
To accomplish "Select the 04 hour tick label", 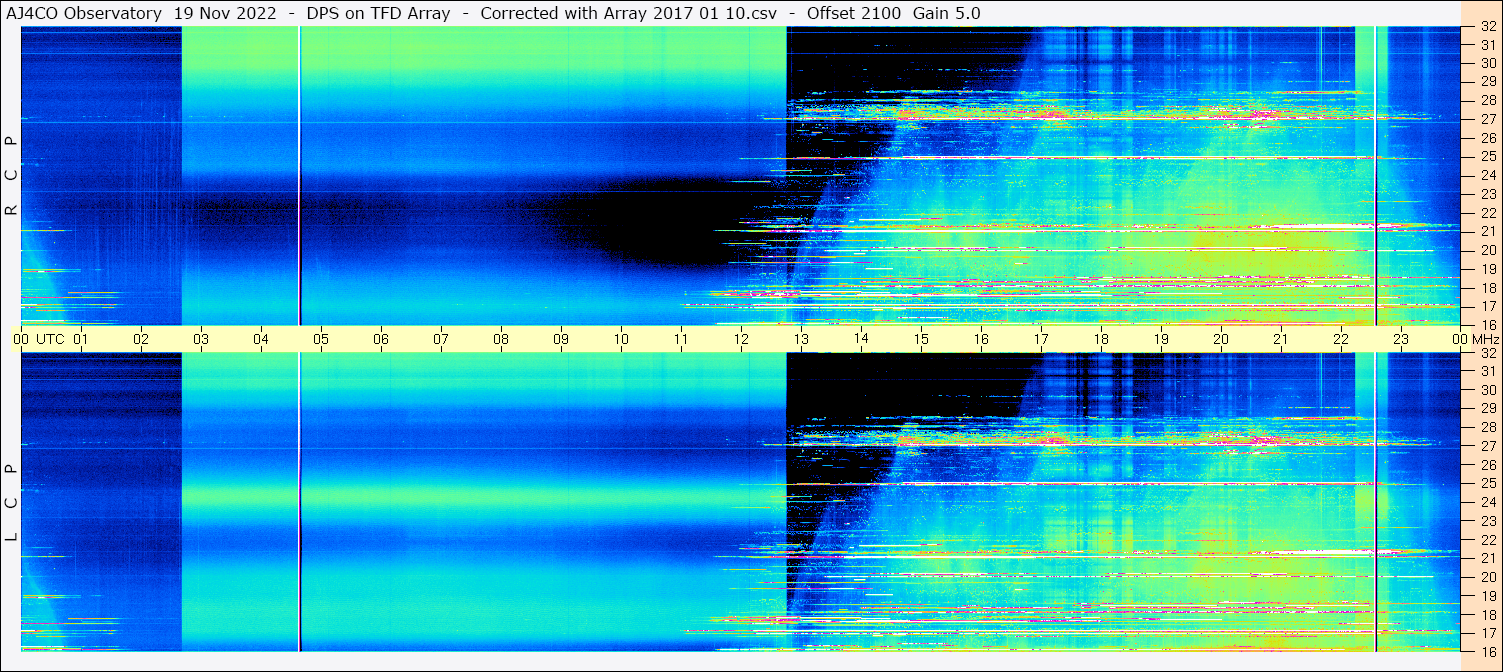I will tap(261, 339).
